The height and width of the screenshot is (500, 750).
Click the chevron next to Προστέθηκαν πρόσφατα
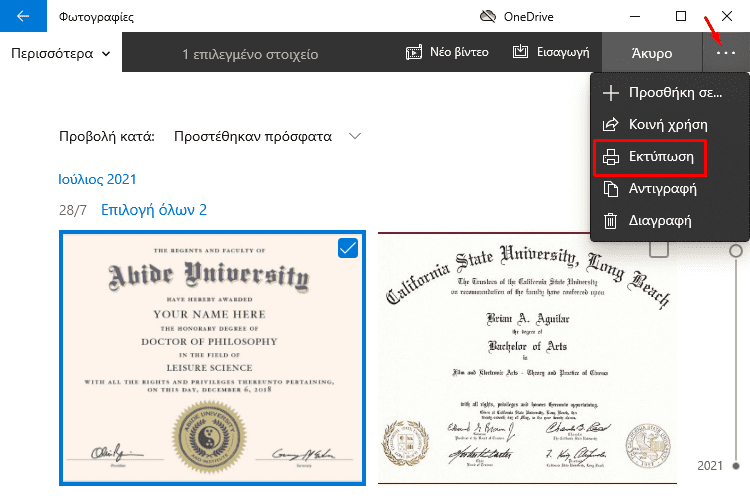(354, 136)
